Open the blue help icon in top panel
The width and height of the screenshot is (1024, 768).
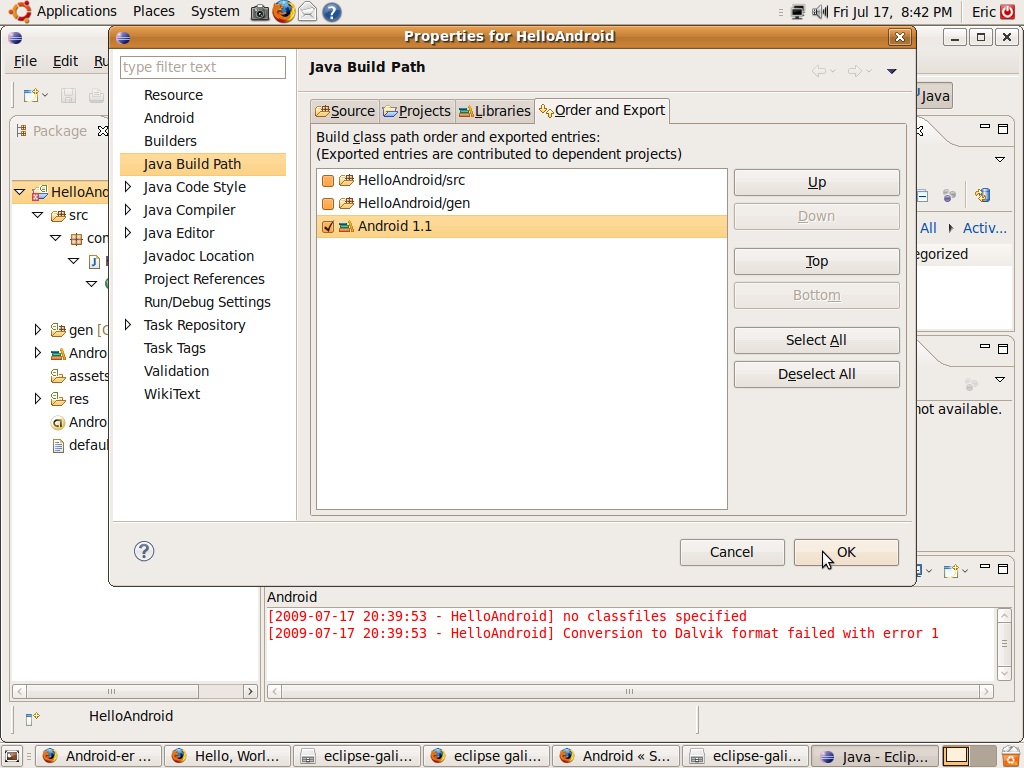(332, 12)
